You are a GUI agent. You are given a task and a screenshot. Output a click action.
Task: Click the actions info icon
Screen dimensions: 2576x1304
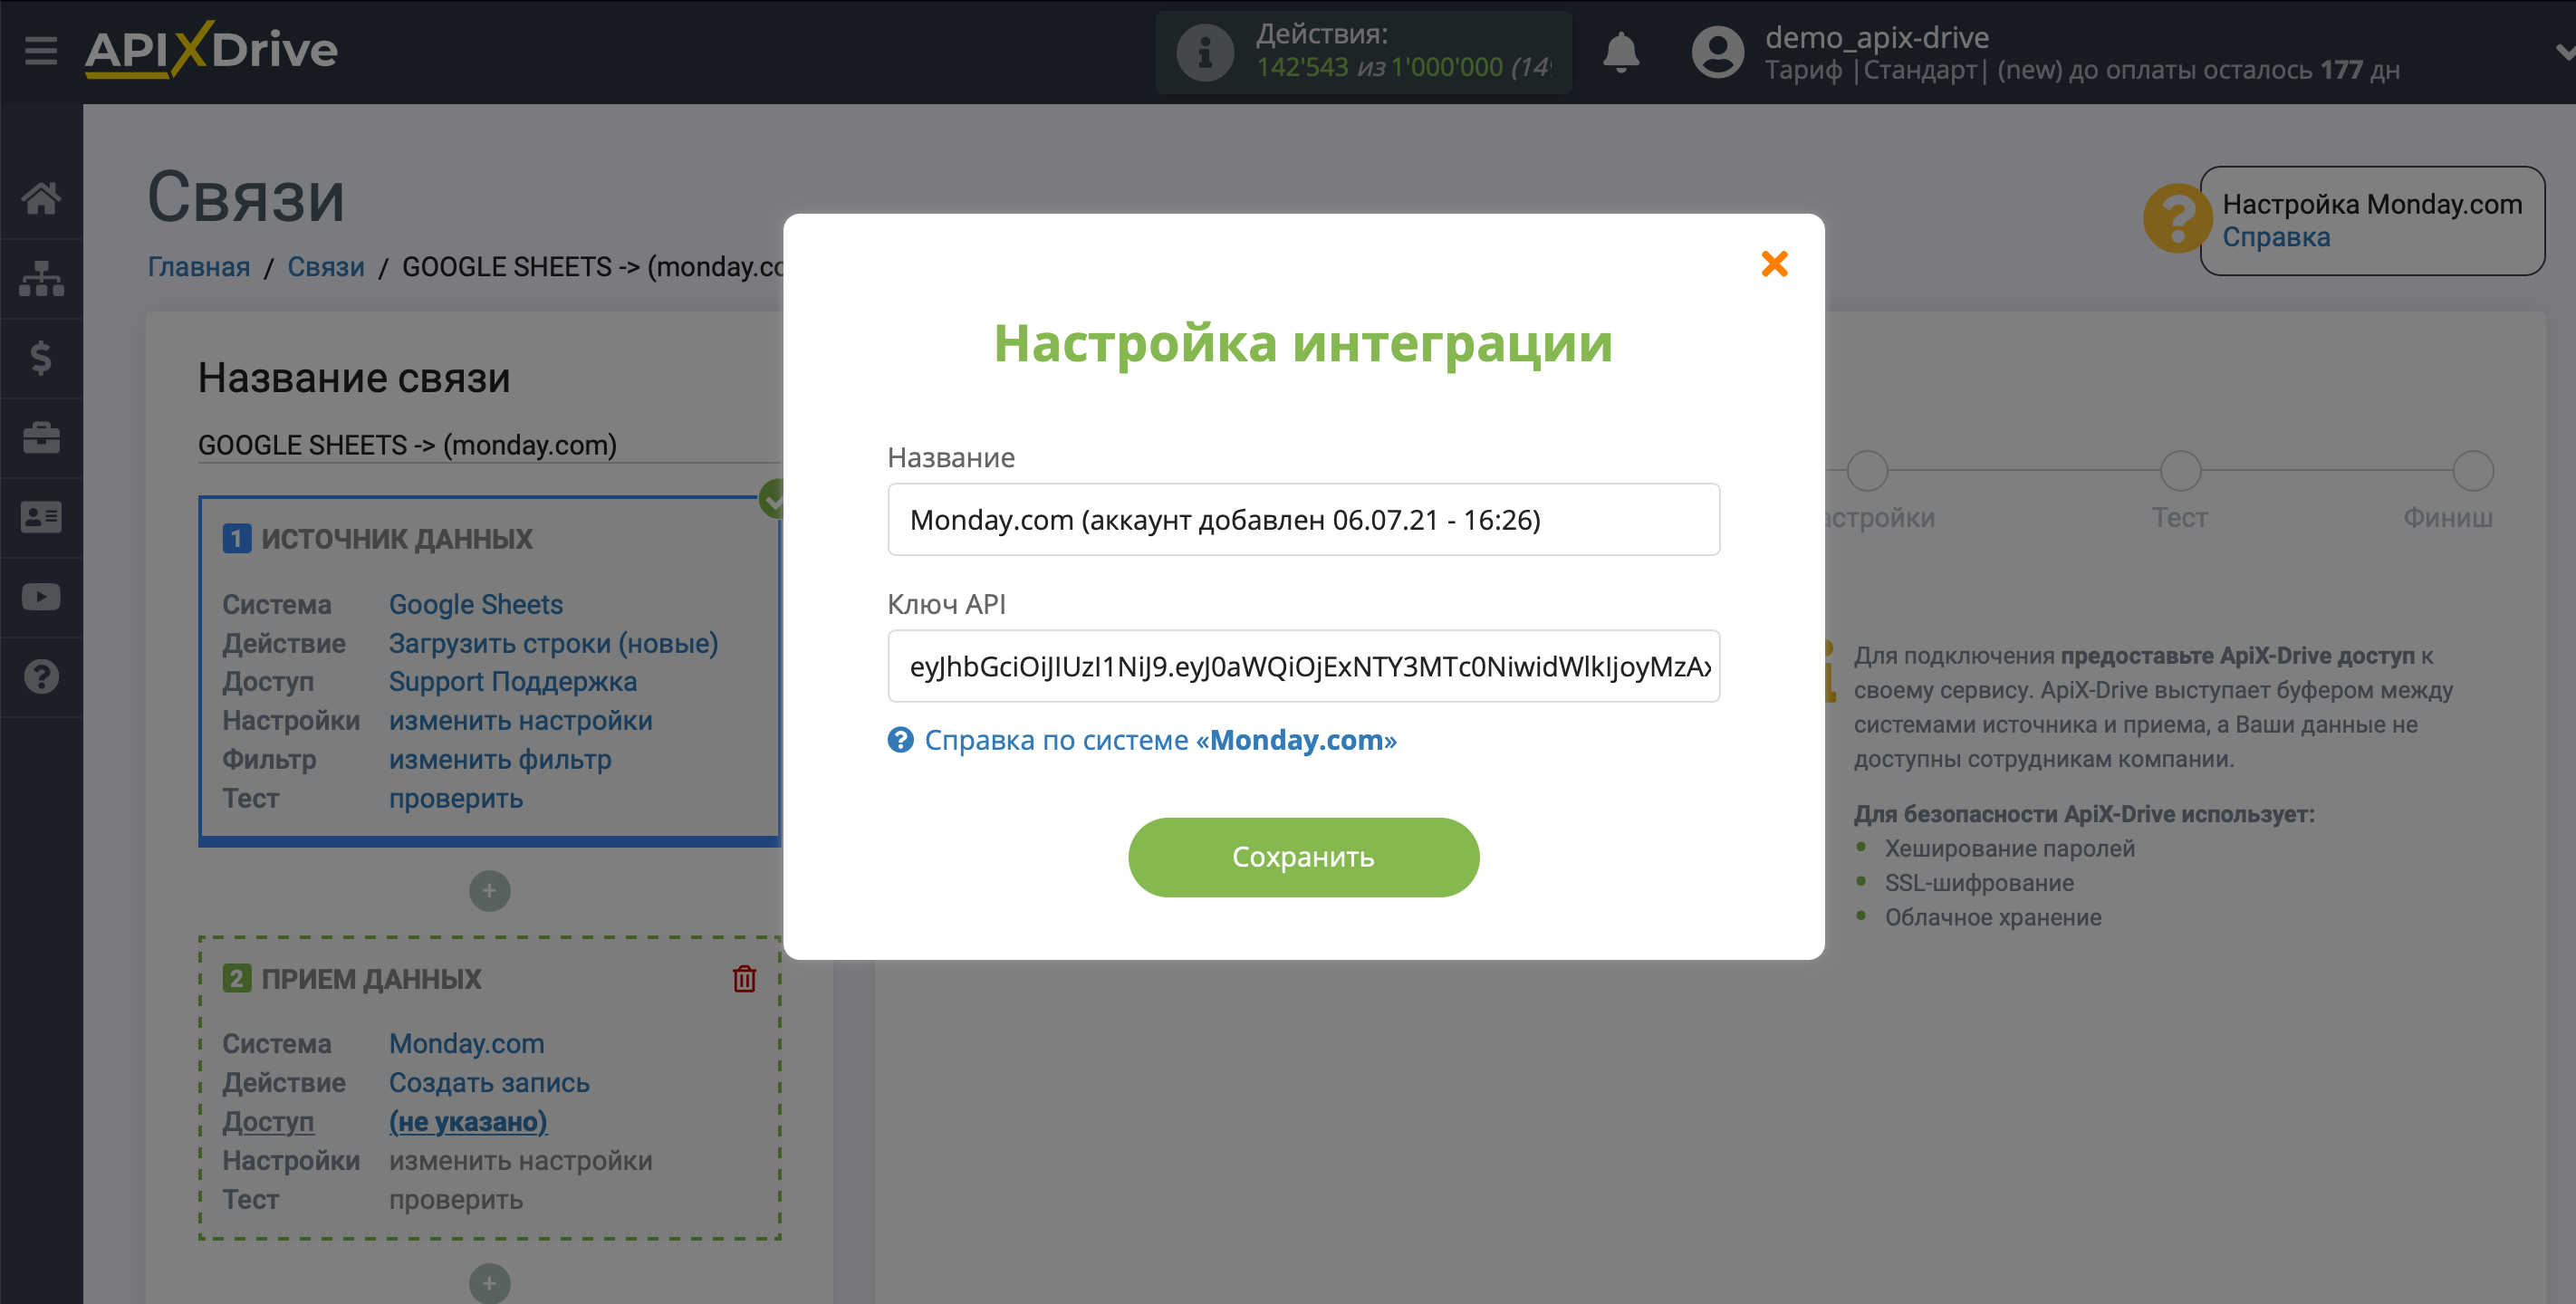[x=1205, y=52]
